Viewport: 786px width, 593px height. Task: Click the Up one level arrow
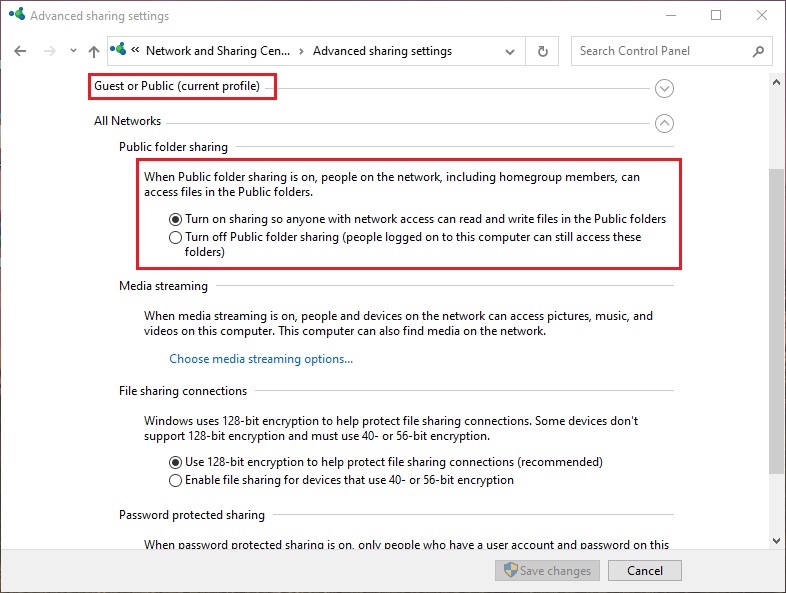(x=94, y=51)
